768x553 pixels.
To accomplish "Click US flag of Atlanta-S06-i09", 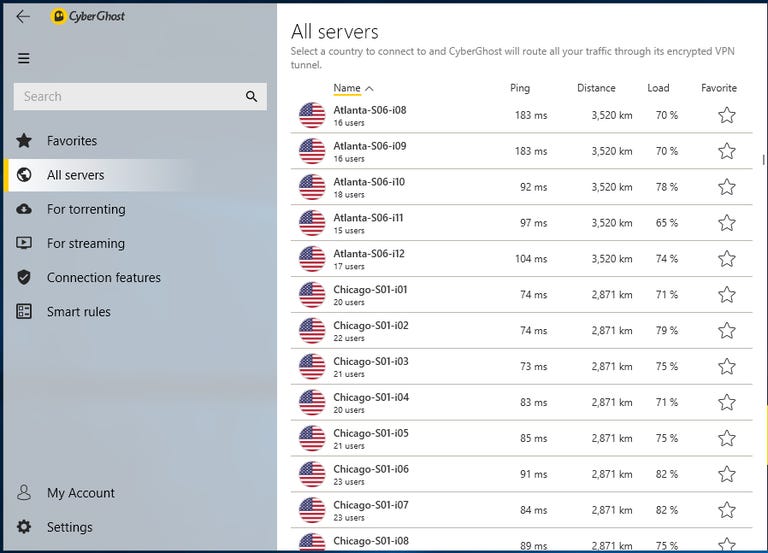I will coord(312,151).
